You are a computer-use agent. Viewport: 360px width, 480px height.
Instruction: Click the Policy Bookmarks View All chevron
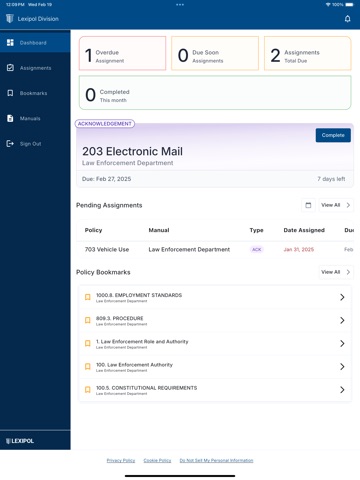point(348,272)
